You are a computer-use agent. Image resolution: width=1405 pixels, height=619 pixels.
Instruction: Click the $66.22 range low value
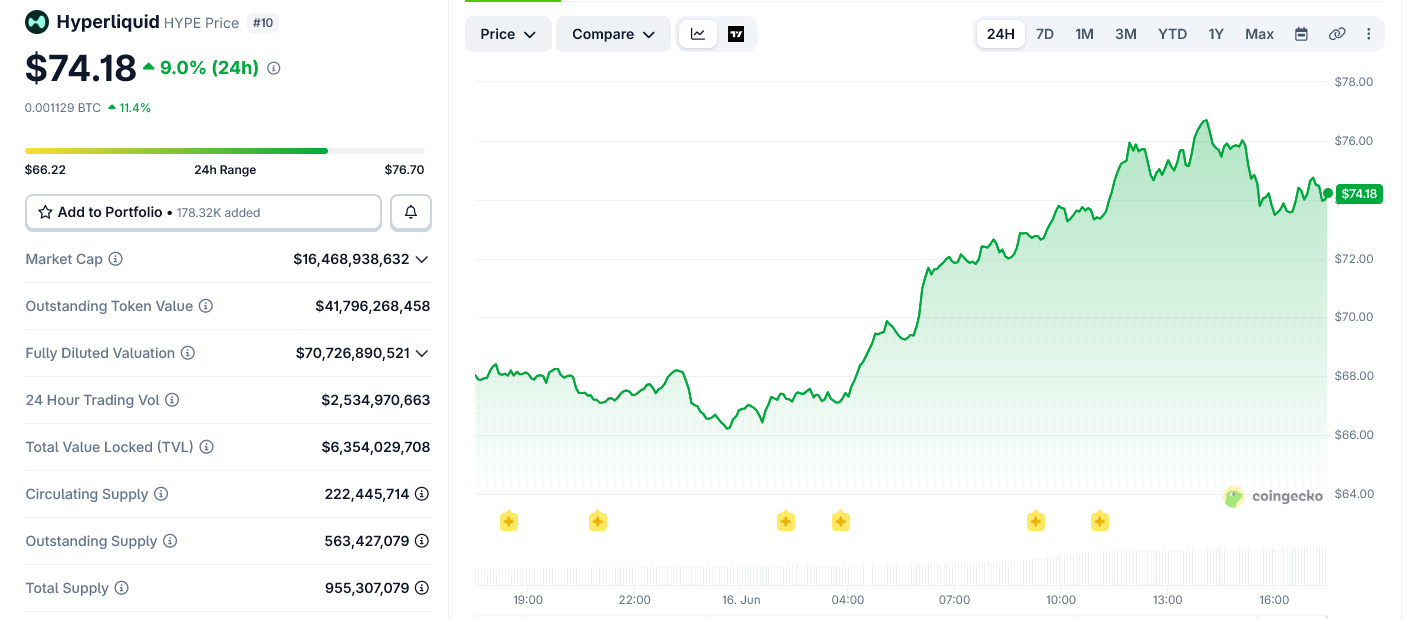pos(45,170)
